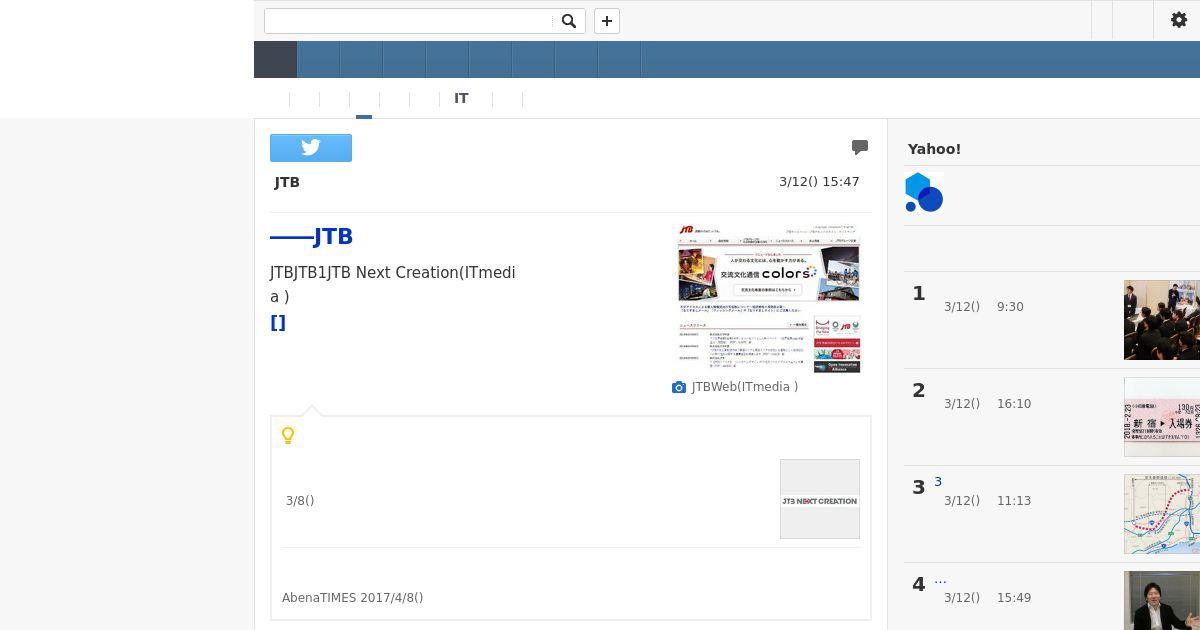This screenshot has width=1200, height=630.
Task: Select the dark first navigation bar tab
Action: [x=275, y=59]
